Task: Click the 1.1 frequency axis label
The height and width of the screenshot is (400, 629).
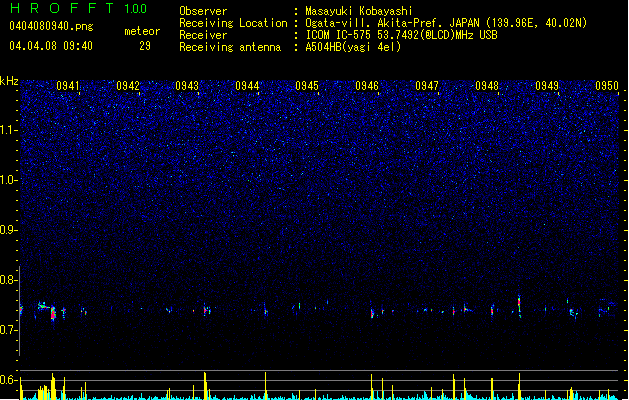Action: coord(8,130)
